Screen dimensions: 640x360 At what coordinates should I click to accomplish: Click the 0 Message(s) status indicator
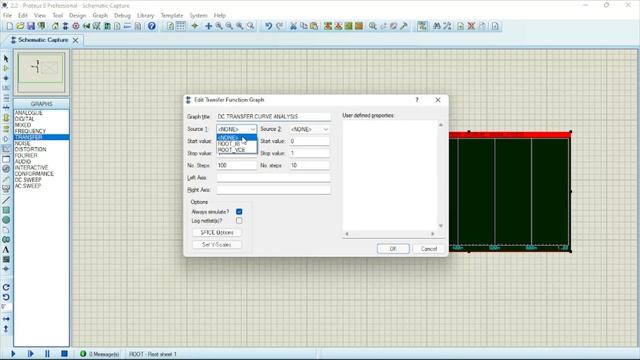(100, 354)
